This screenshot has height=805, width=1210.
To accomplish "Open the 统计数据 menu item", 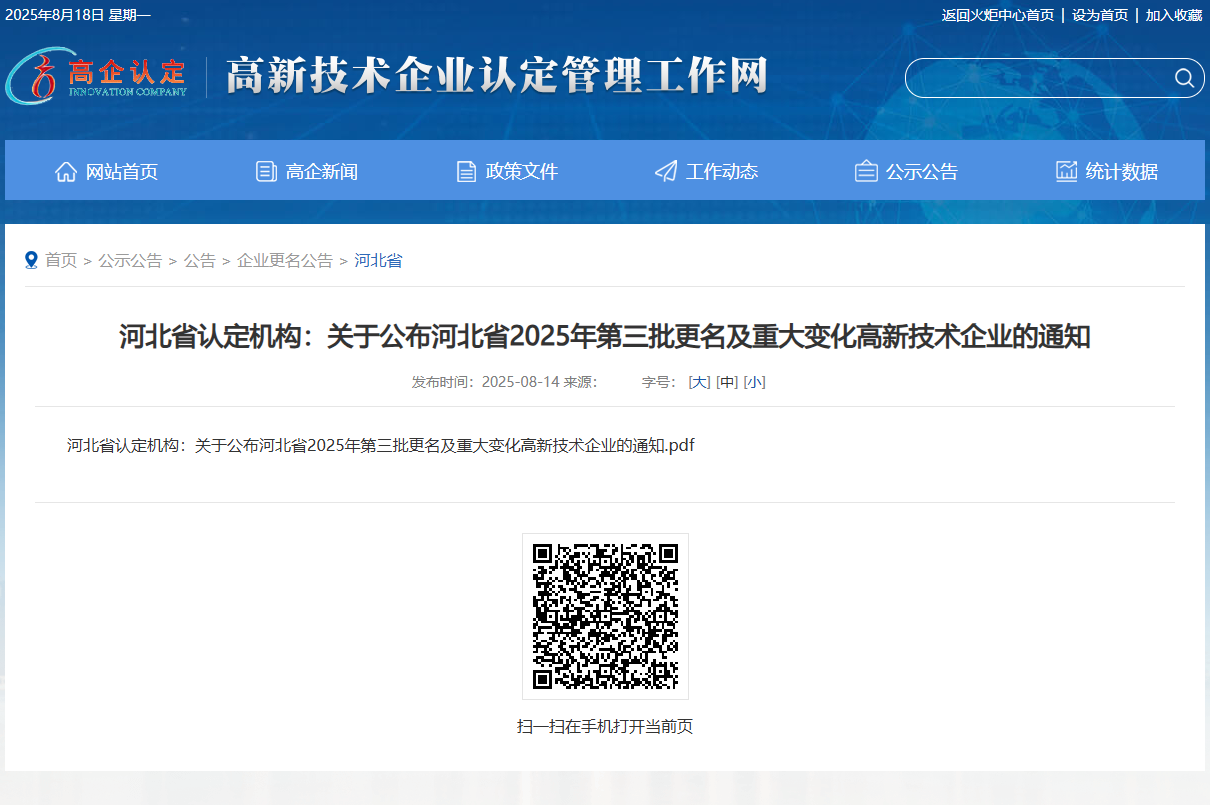I will [x=1106, y=171].
